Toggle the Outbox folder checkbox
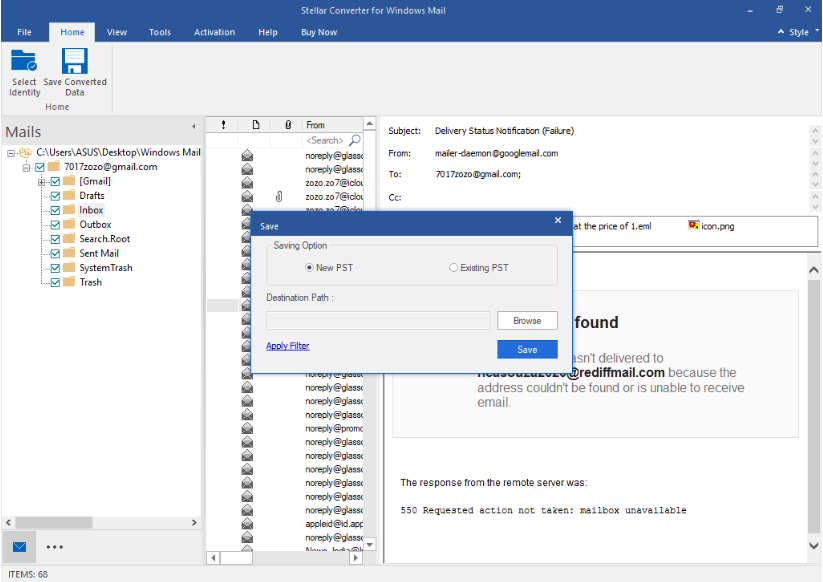Image resolution: width=823 pixels, height=582 pixels. point(55,225)
